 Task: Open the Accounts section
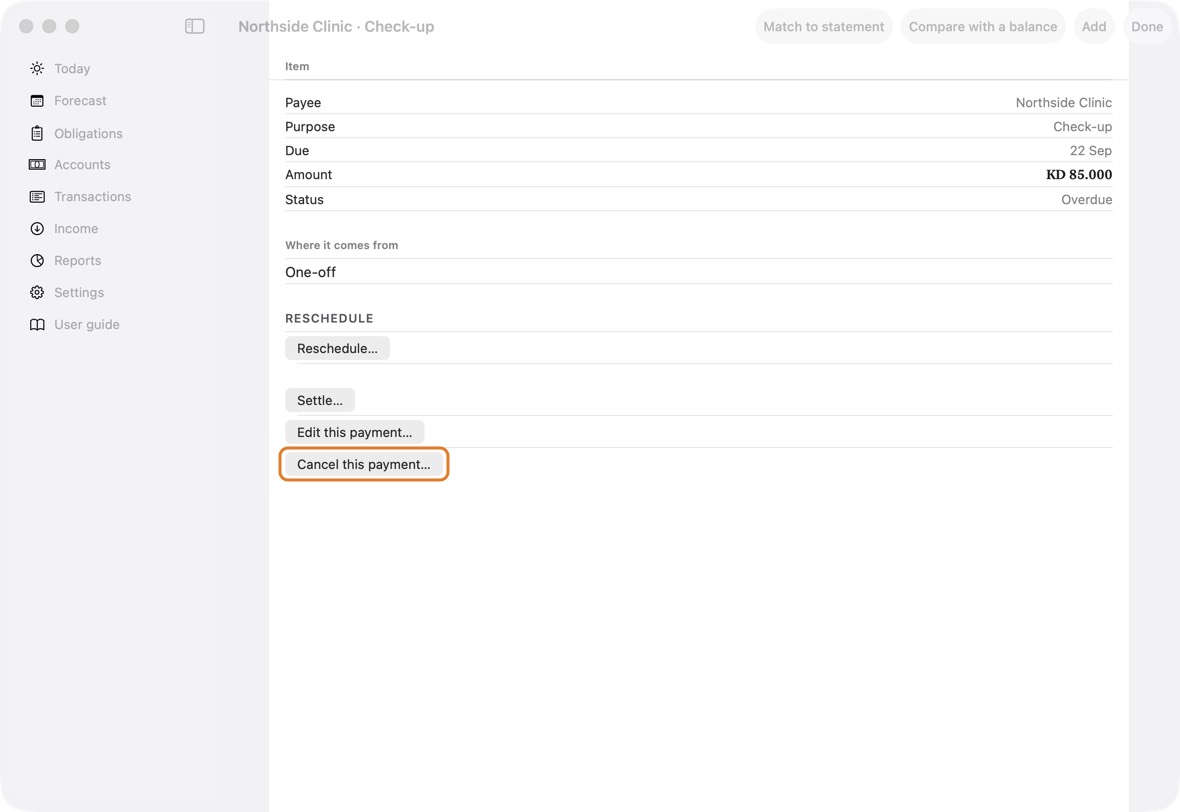82,165
